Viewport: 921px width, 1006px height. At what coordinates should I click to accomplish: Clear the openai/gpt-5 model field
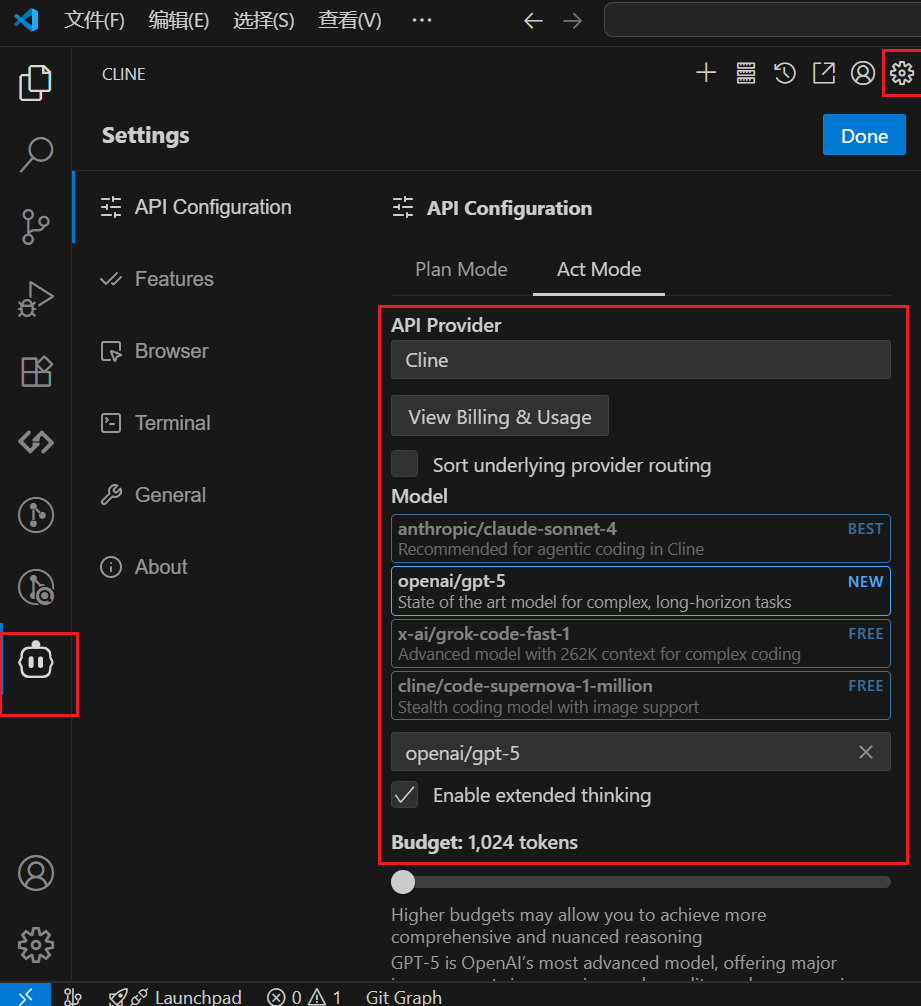(x=865, y=752)
